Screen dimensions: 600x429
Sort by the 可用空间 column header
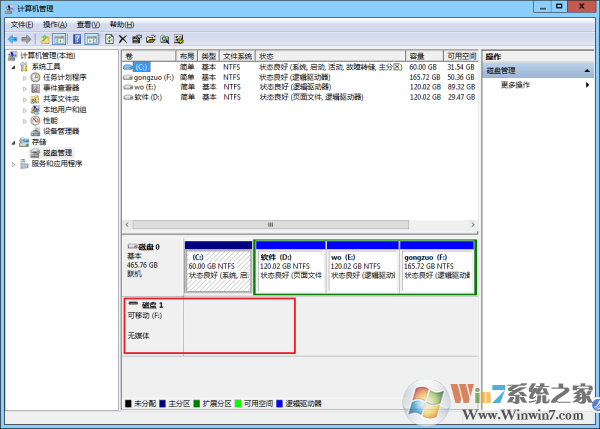461,56
